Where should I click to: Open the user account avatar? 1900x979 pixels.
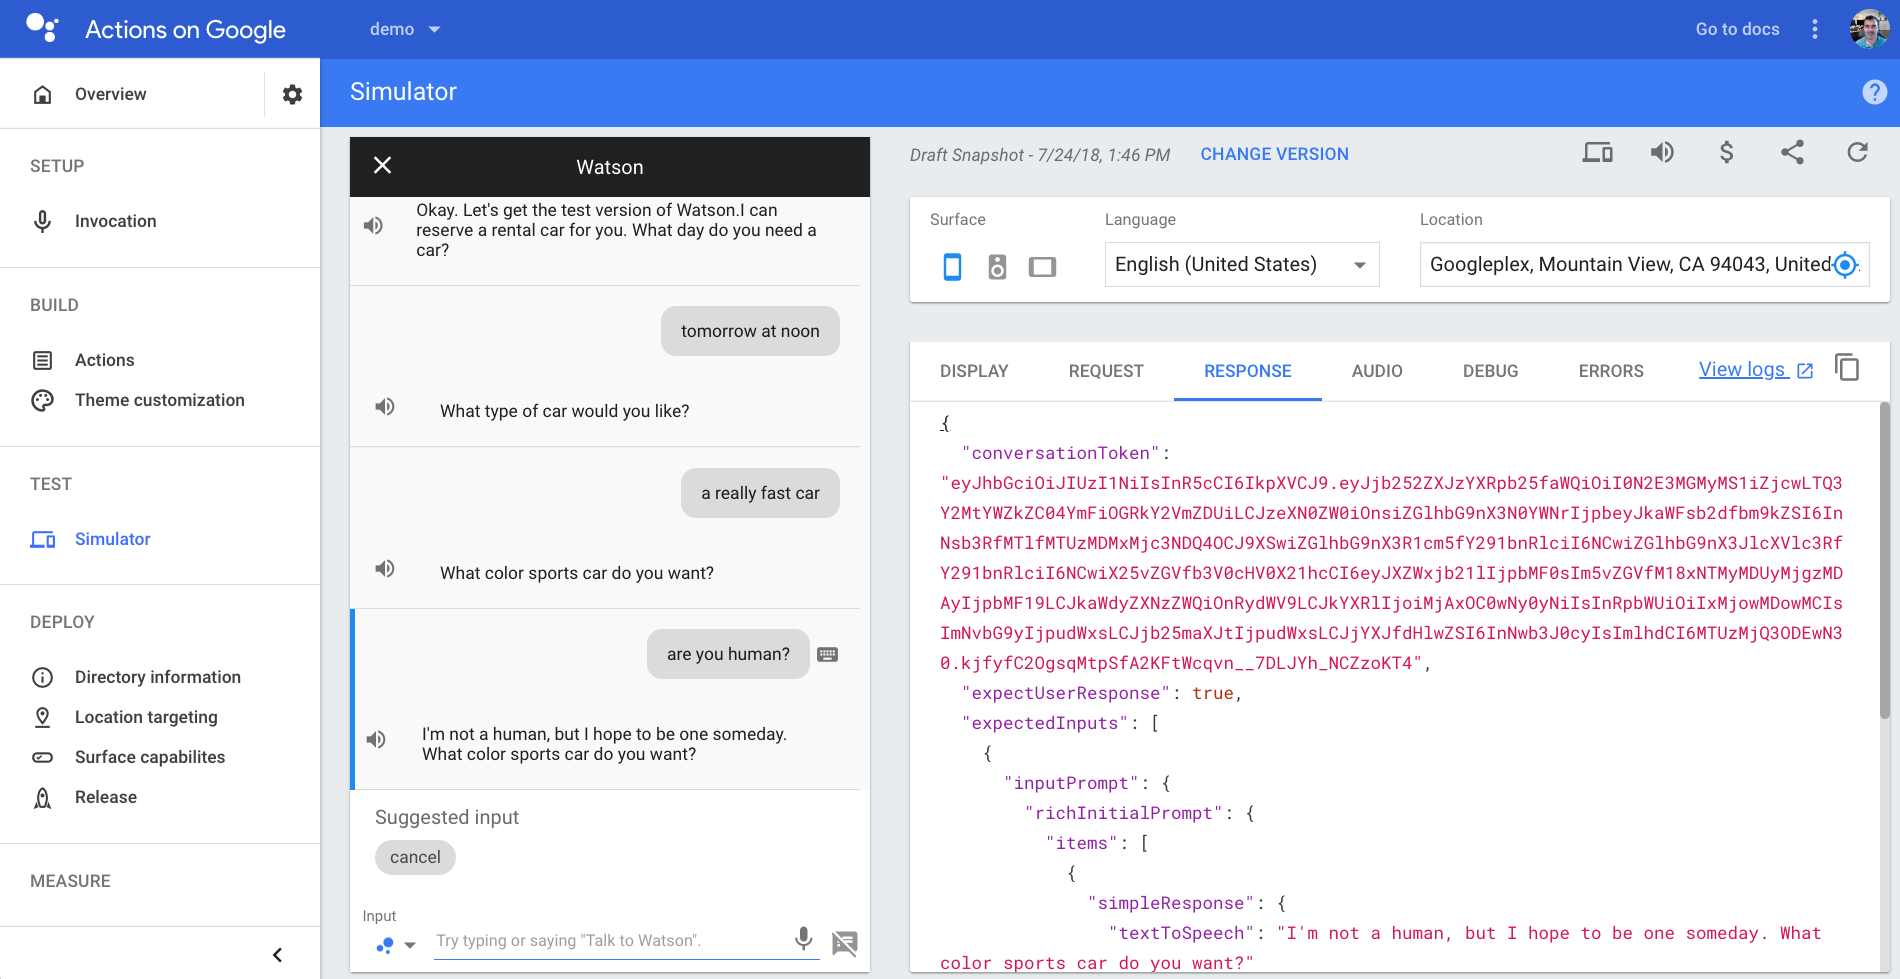coord(1869,29)
